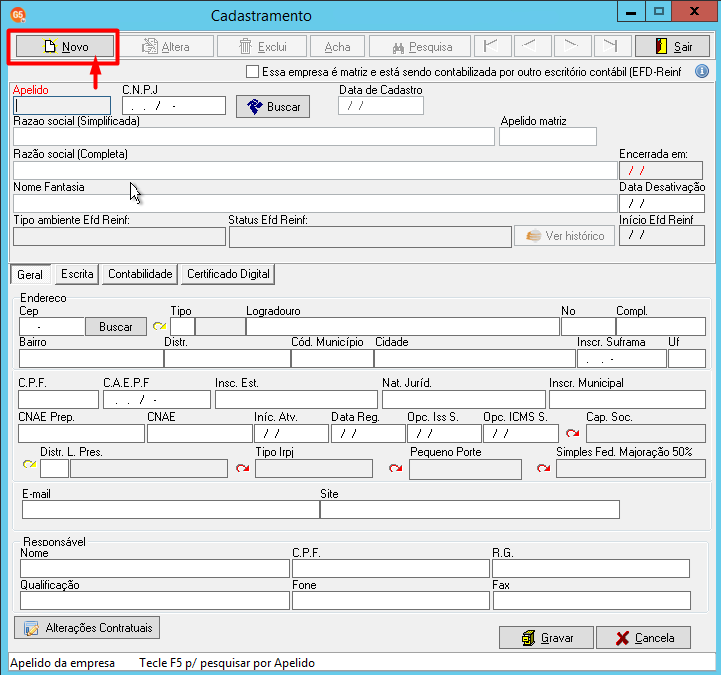Select the Certificado Digital tab
This screenshot has height=675, width=721.
pos(228,274)
